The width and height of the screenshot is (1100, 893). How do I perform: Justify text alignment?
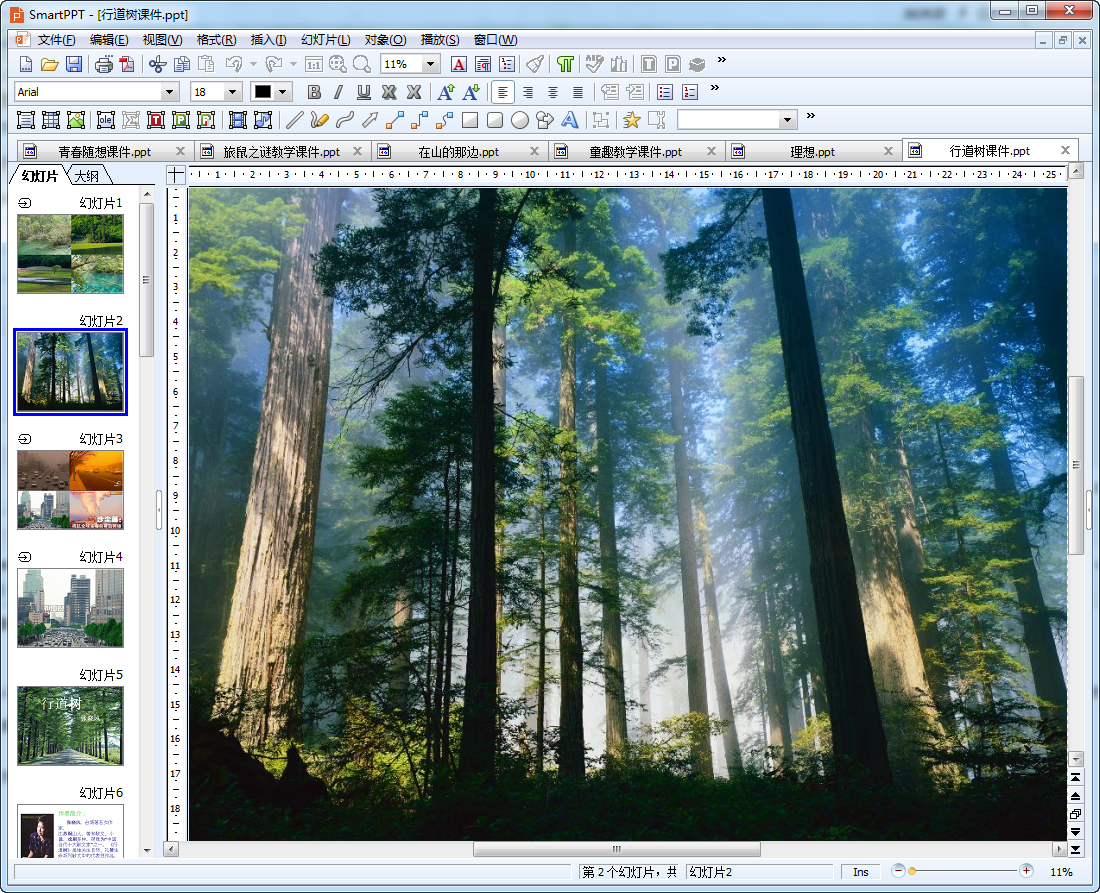(577, 92)
